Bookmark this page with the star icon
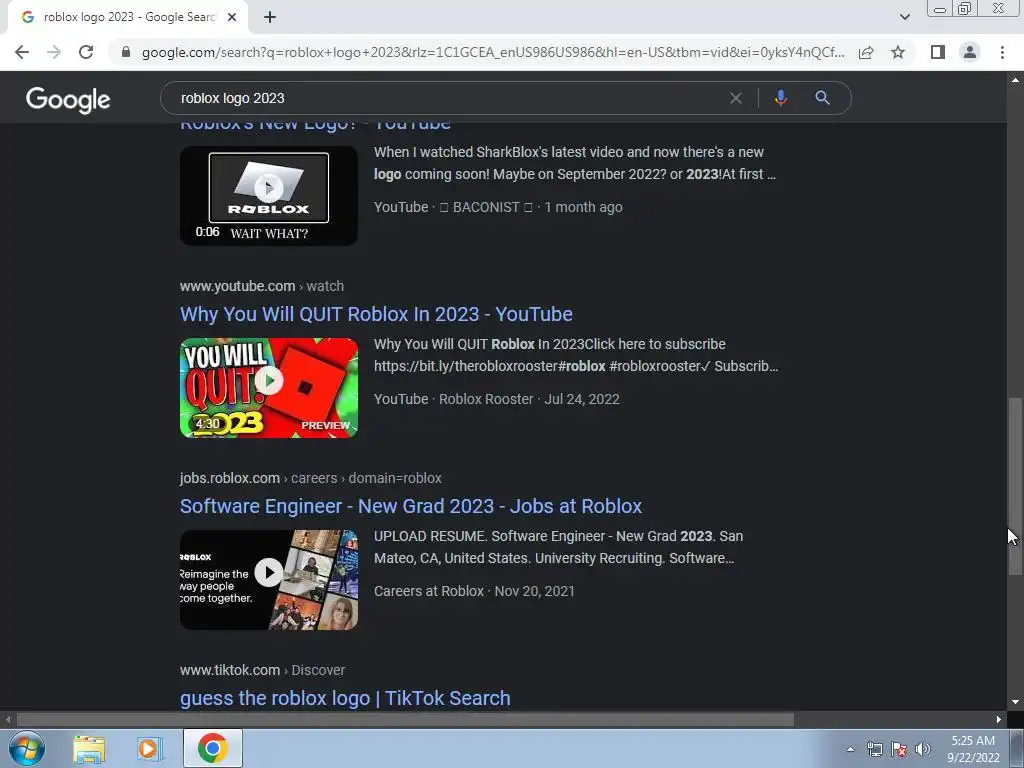The height and width of the screenshot is (768, 1024). tap(898, 52)
